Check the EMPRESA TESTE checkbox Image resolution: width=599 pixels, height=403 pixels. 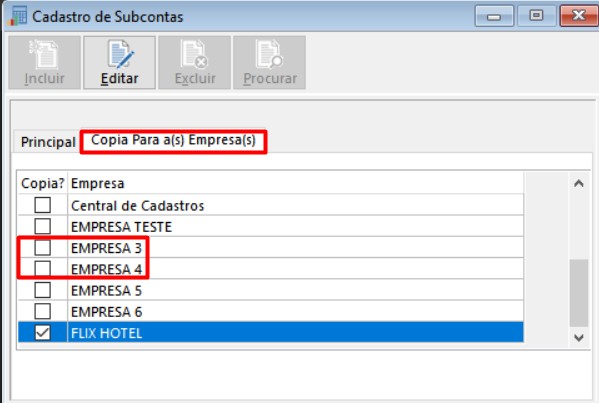coord(42,226)
